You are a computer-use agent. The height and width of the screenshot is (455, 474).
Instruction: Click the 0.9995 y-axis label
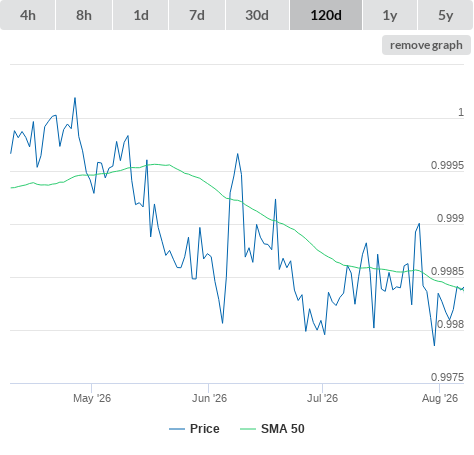[x=447, y=165]
